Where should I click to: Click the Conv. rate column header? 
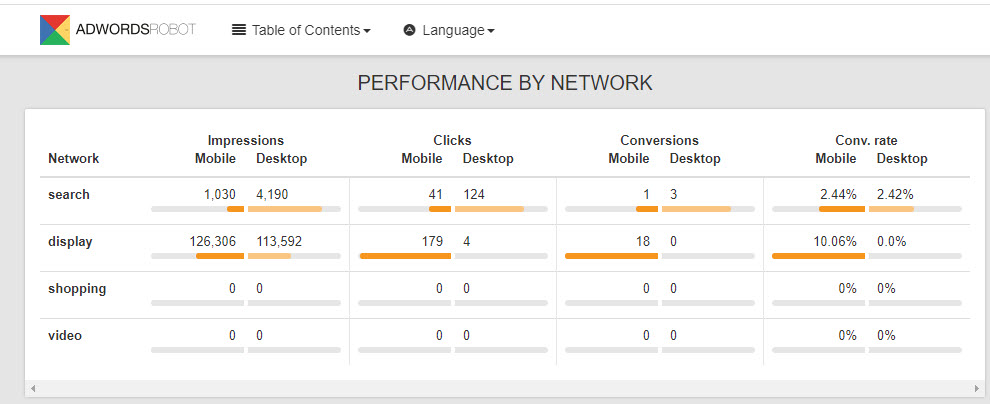(866, 140)
